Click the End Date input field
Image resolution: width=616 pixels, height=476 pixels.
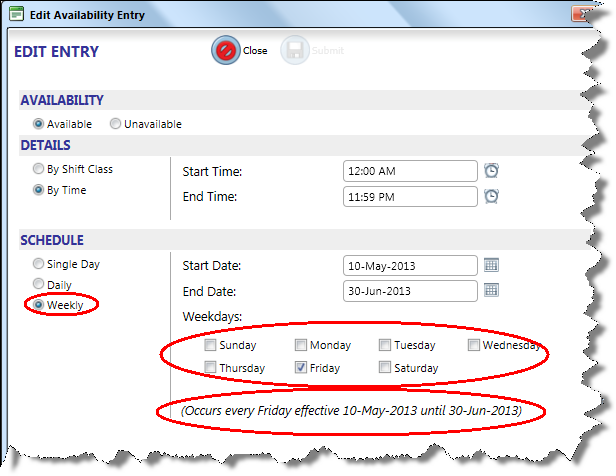409,290
